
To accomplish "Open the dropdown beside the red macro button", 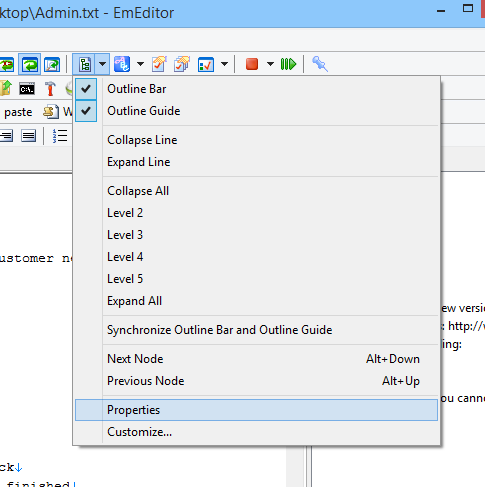I will 270,64.
